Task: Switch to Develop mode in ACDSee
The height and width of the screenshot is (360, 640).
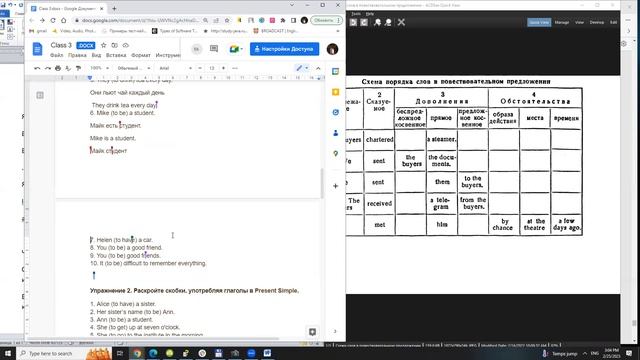Action: (x=597, y=22)
